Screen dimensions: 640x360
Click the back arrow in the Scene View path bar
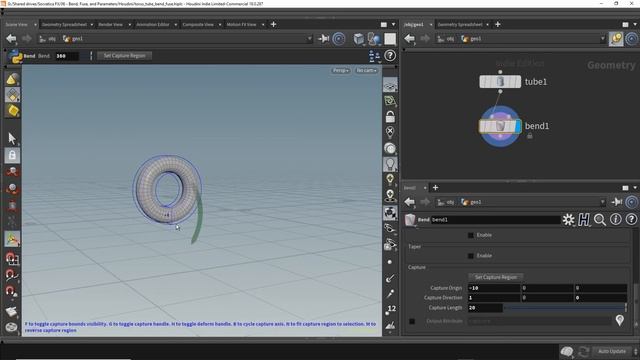tap(11, 39)
